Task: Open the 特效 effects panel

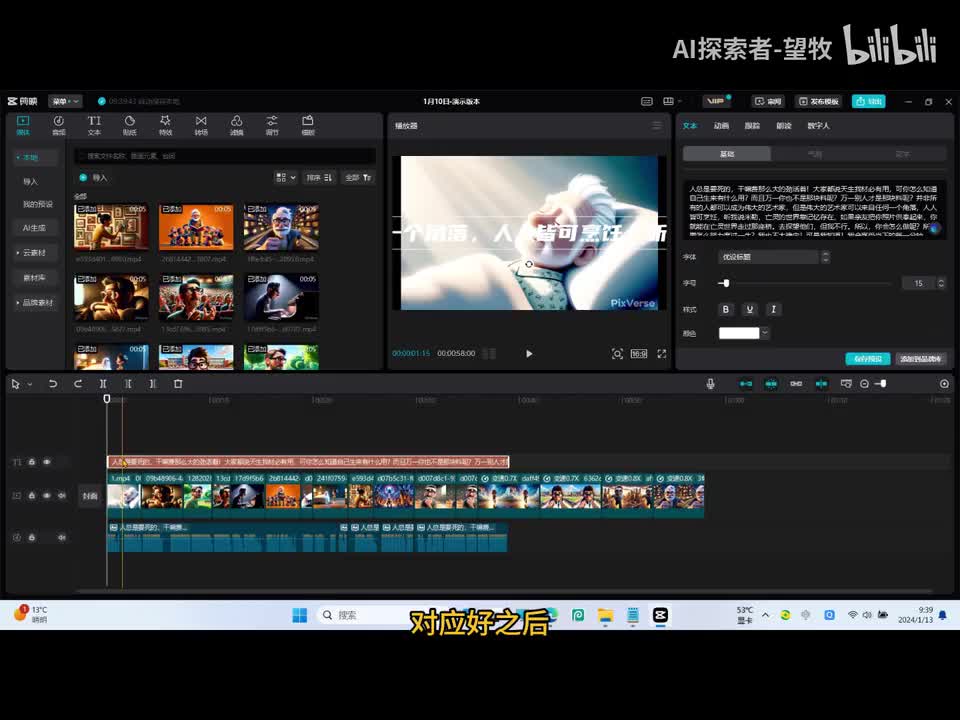Action: pyautogui.click(x=165, y=124)
